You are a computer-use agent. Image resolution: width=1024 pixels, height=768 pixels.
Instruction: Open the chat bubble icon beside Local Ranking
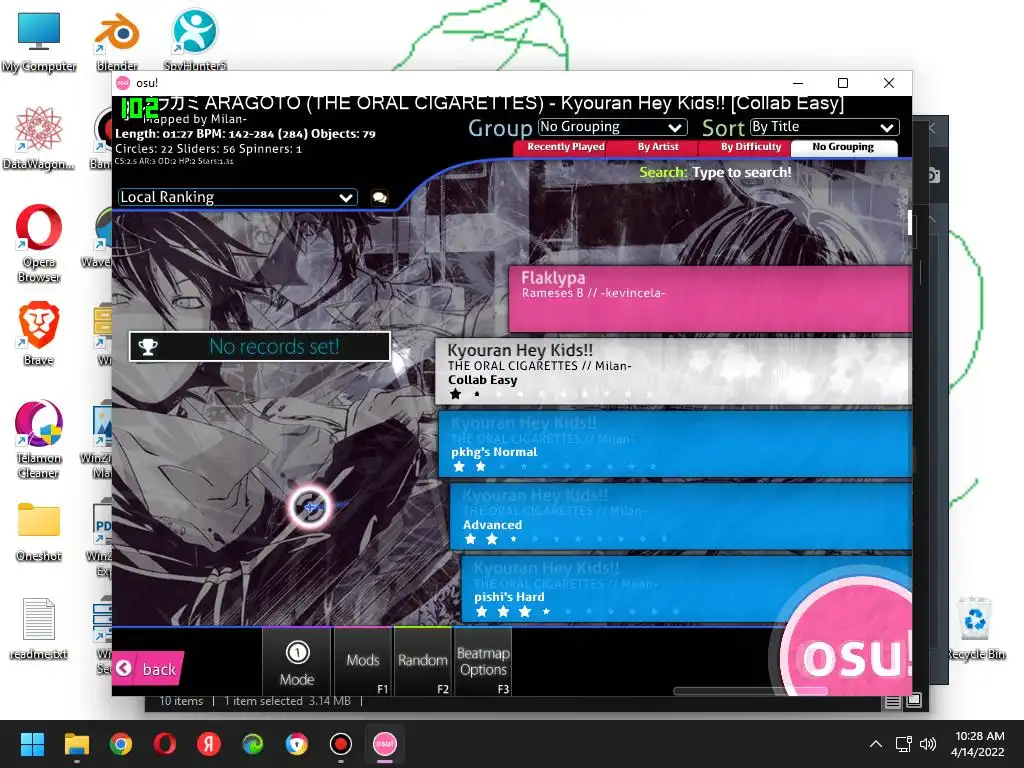(x=379, y=197)
